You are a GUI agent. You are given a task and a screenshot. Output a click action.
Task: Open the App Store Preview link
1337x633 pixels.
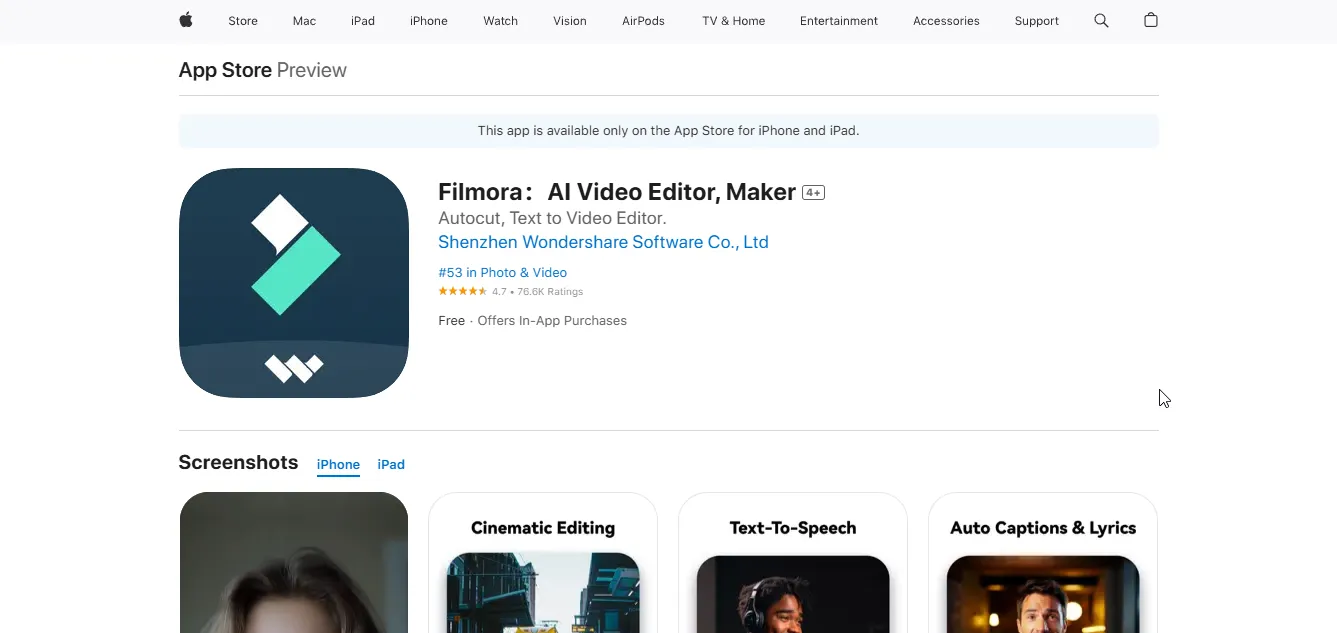(224, 70)
